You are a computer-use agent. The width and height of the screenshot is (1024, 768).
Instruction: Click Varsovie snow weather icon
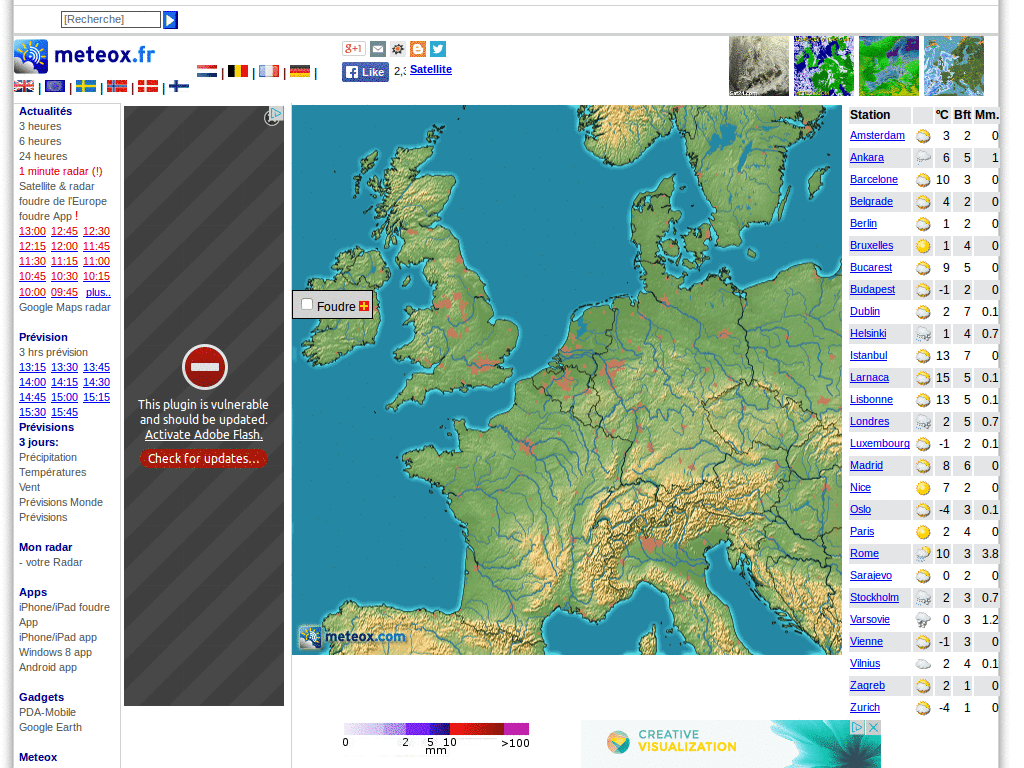923,620
